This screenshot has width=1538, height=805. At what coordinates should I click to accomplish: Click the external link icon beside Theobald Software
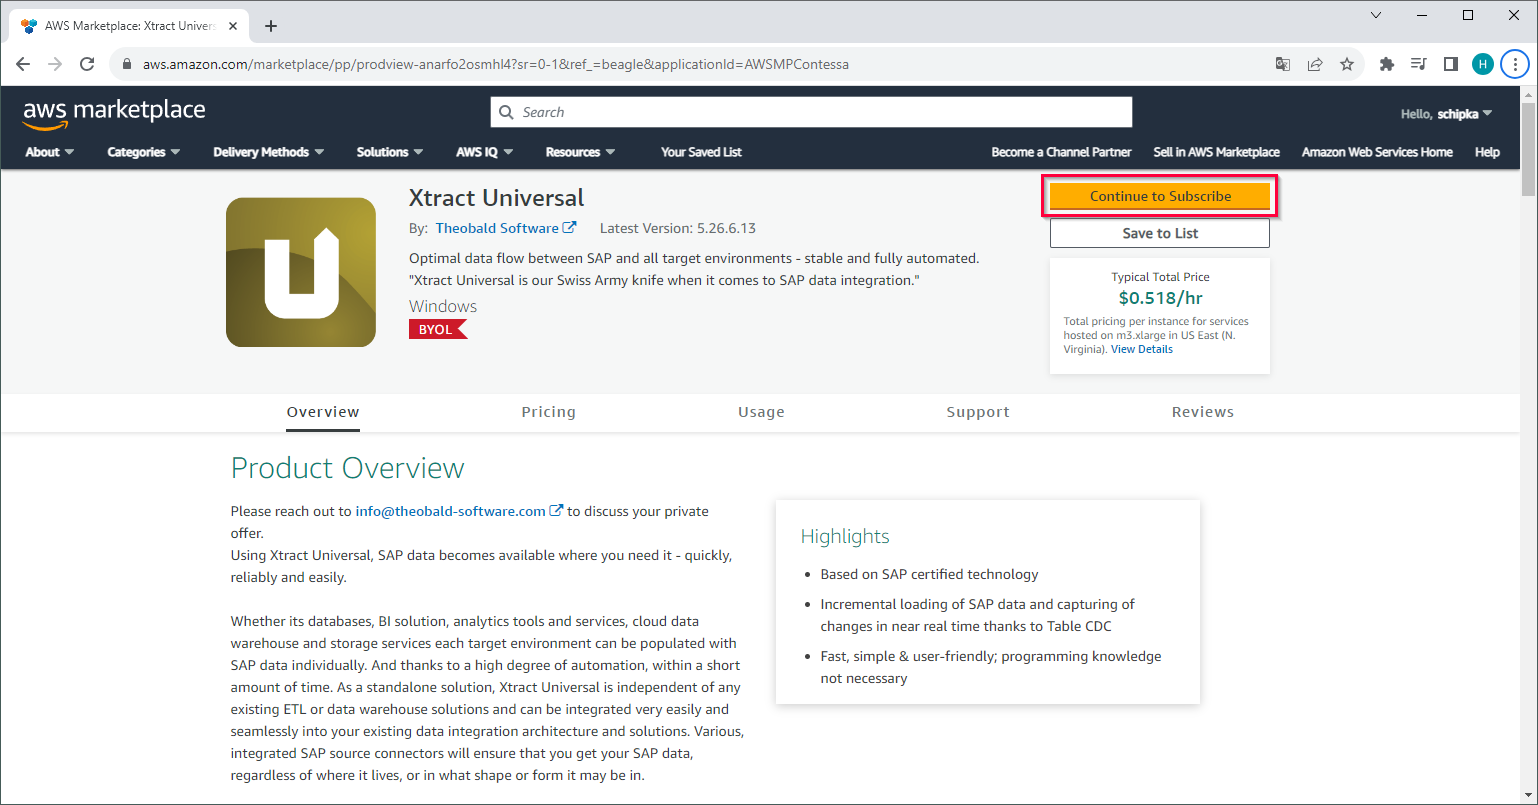(570, 228)
